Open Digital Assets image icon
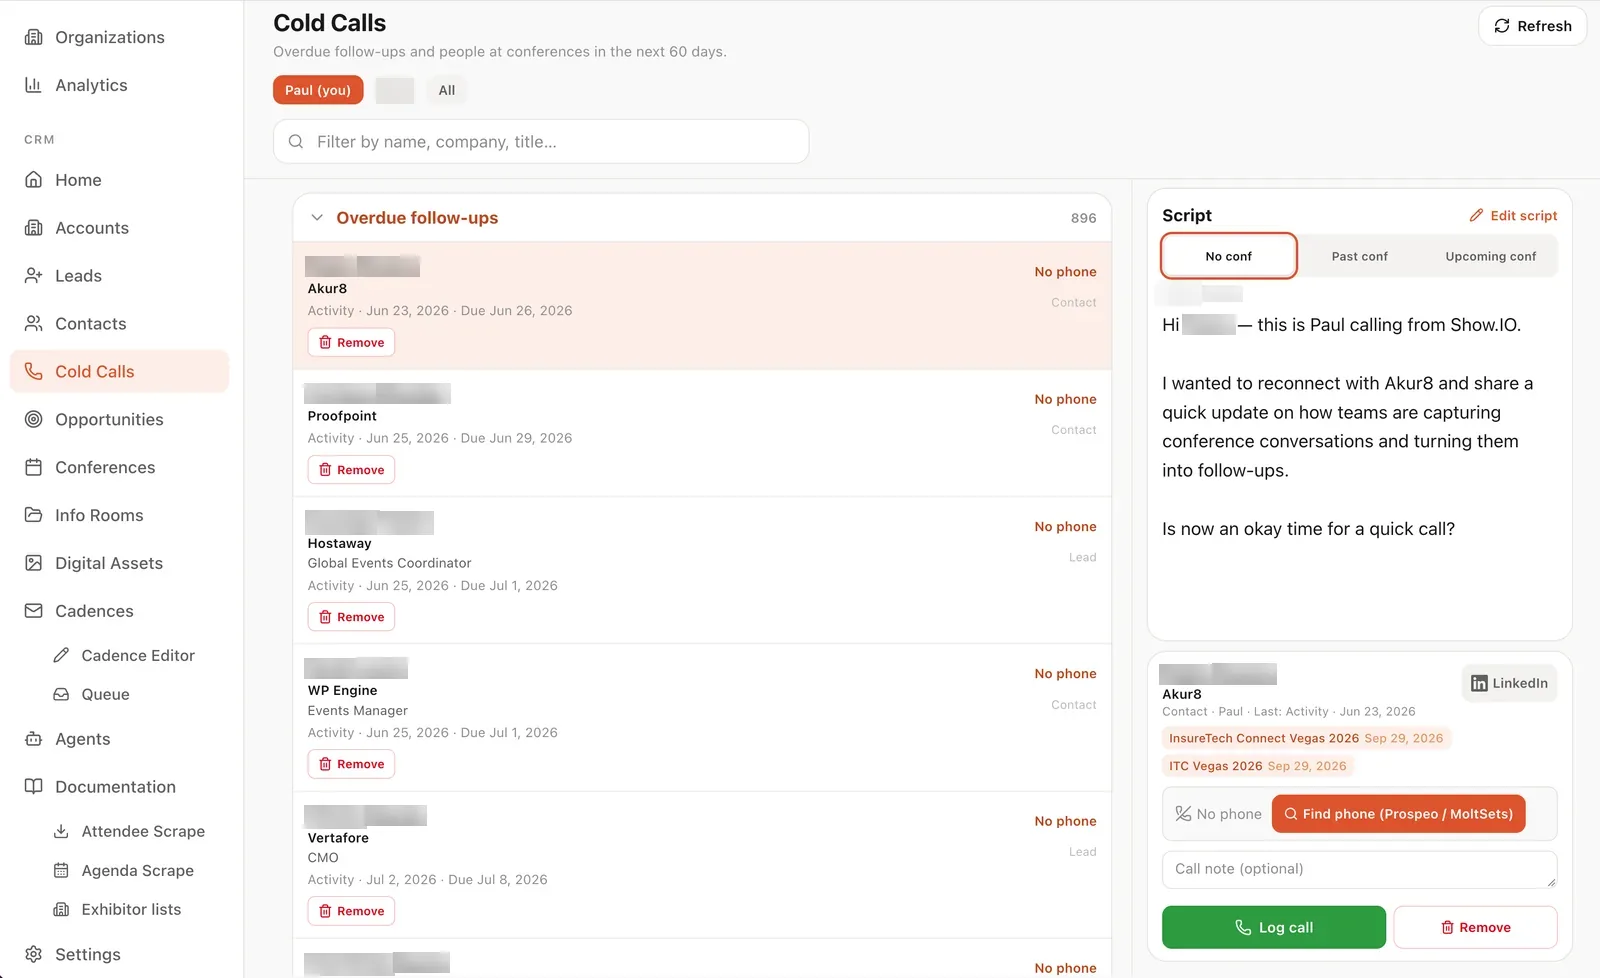1600x978 pixels. [34, 563]
